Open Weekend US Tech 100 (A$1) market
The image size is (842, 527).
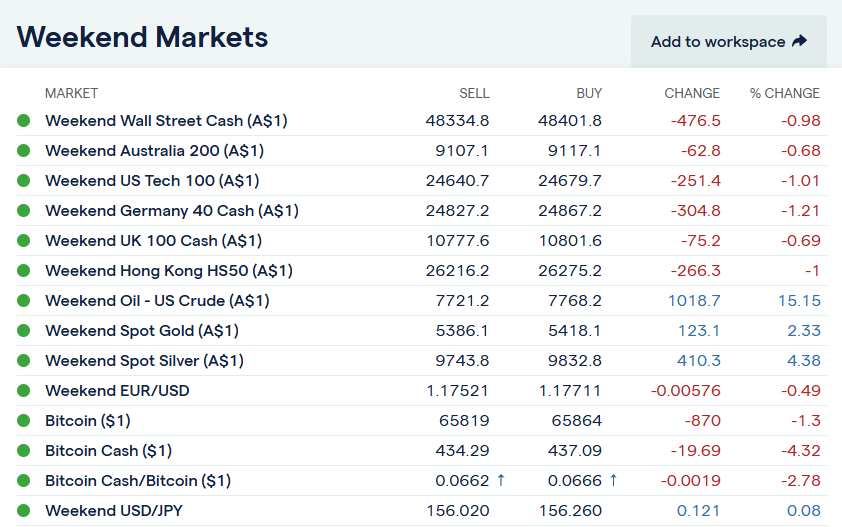(x=152, y=181)
